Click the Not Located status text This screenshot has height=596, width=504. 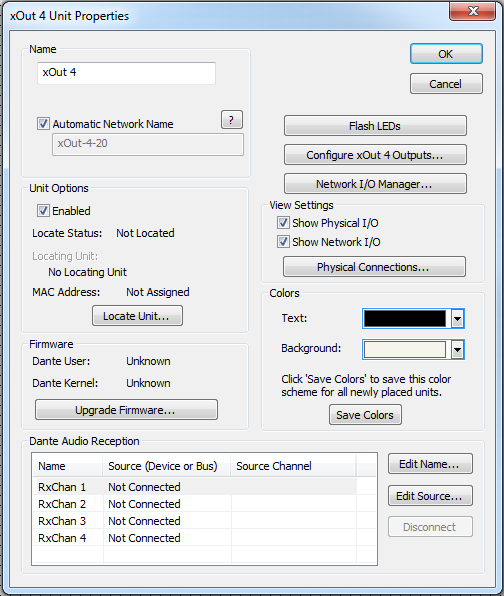click(x=145, y=233)
